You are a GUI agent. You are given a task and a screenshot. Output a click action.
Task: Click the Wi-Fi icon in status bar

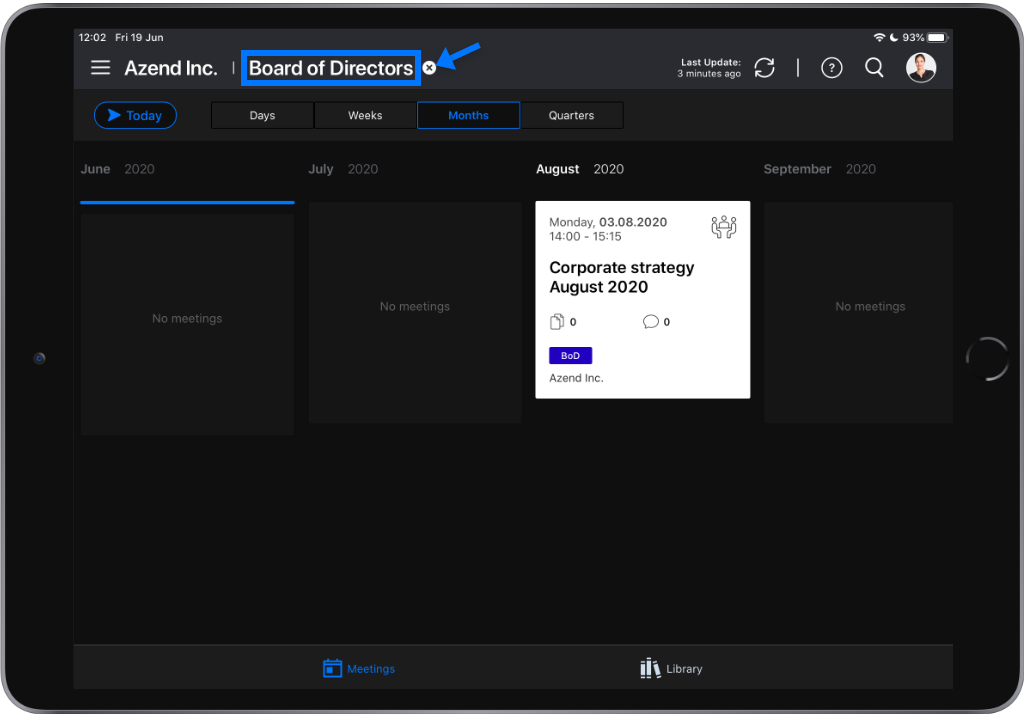879,37
